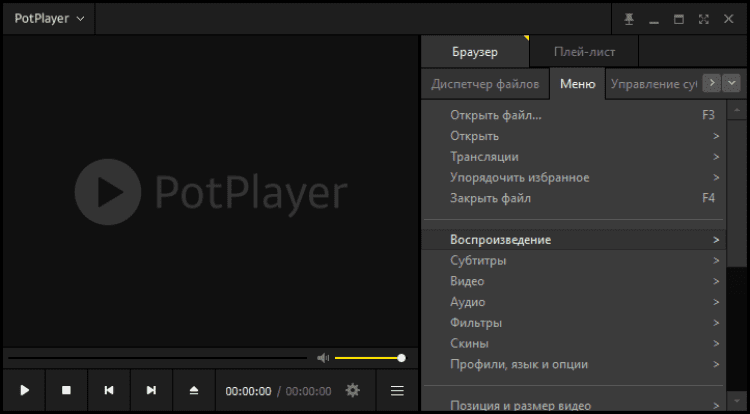Screen dimensions: 750x414
Task: Expand the Видео submenu
Action: pos(573,281)
